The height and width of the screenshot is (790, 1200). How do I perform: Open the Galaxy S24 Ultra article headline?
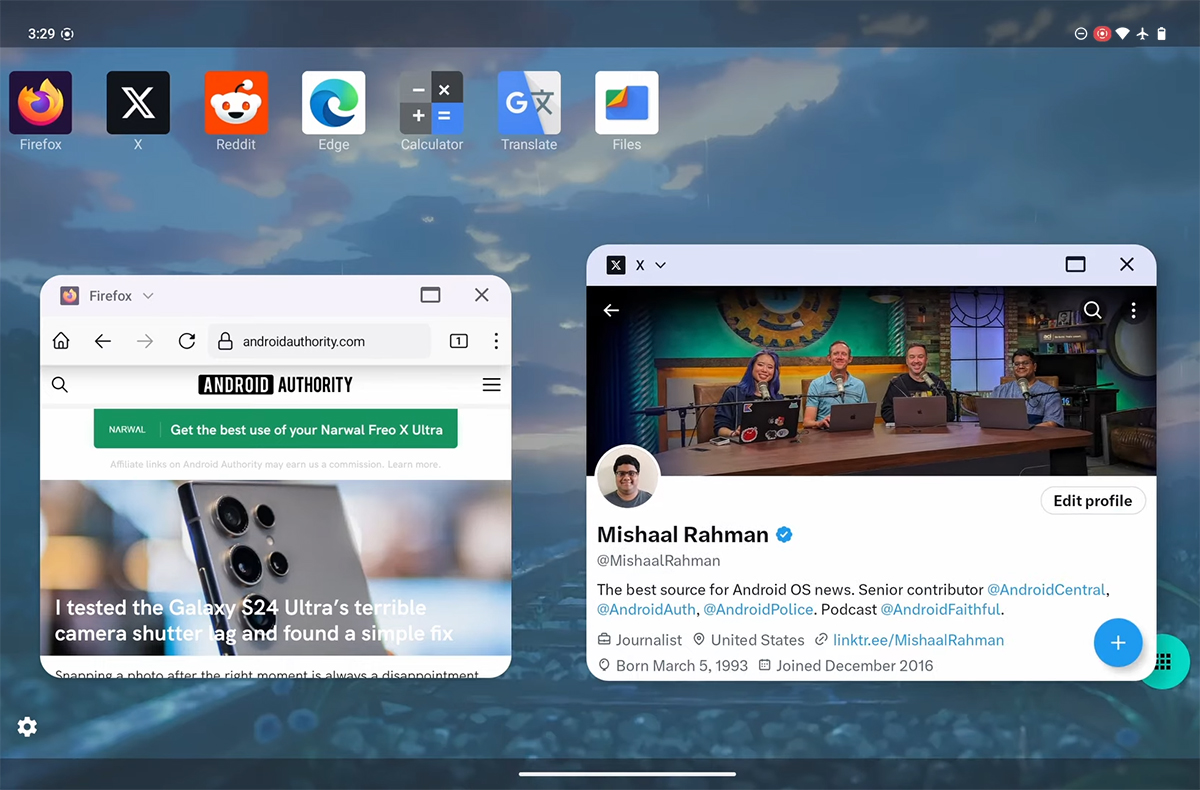coord(254,620)
